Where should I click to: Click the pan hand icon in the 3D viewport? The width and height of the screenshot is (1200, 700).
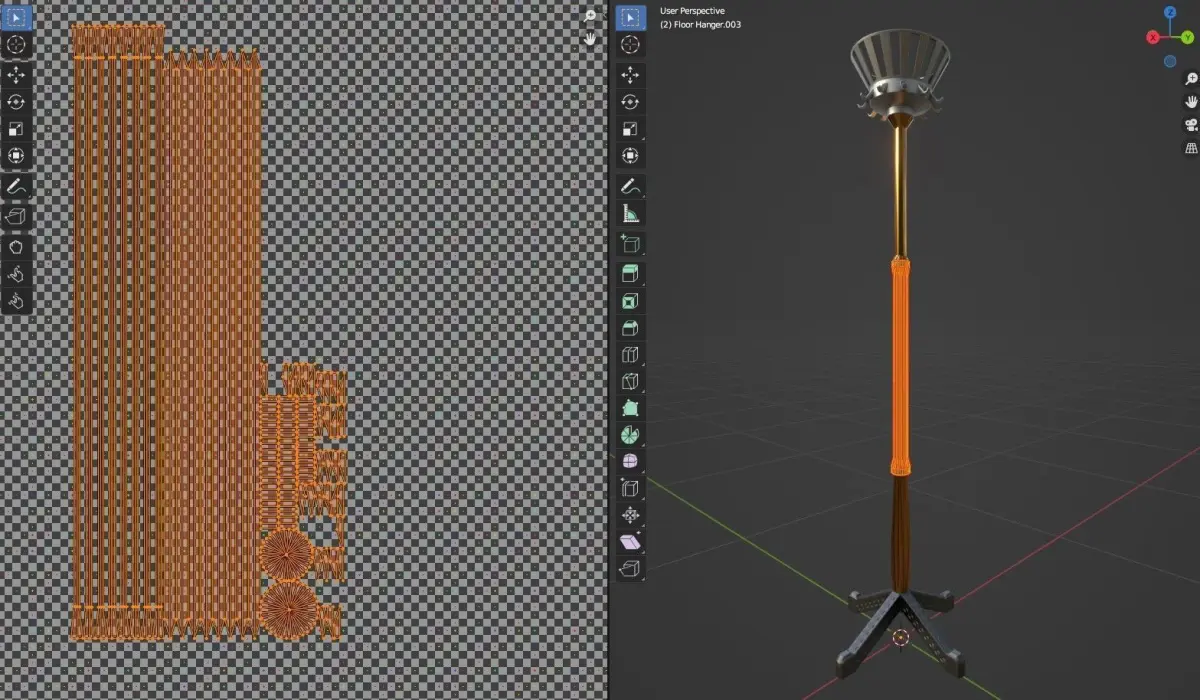1191,101
